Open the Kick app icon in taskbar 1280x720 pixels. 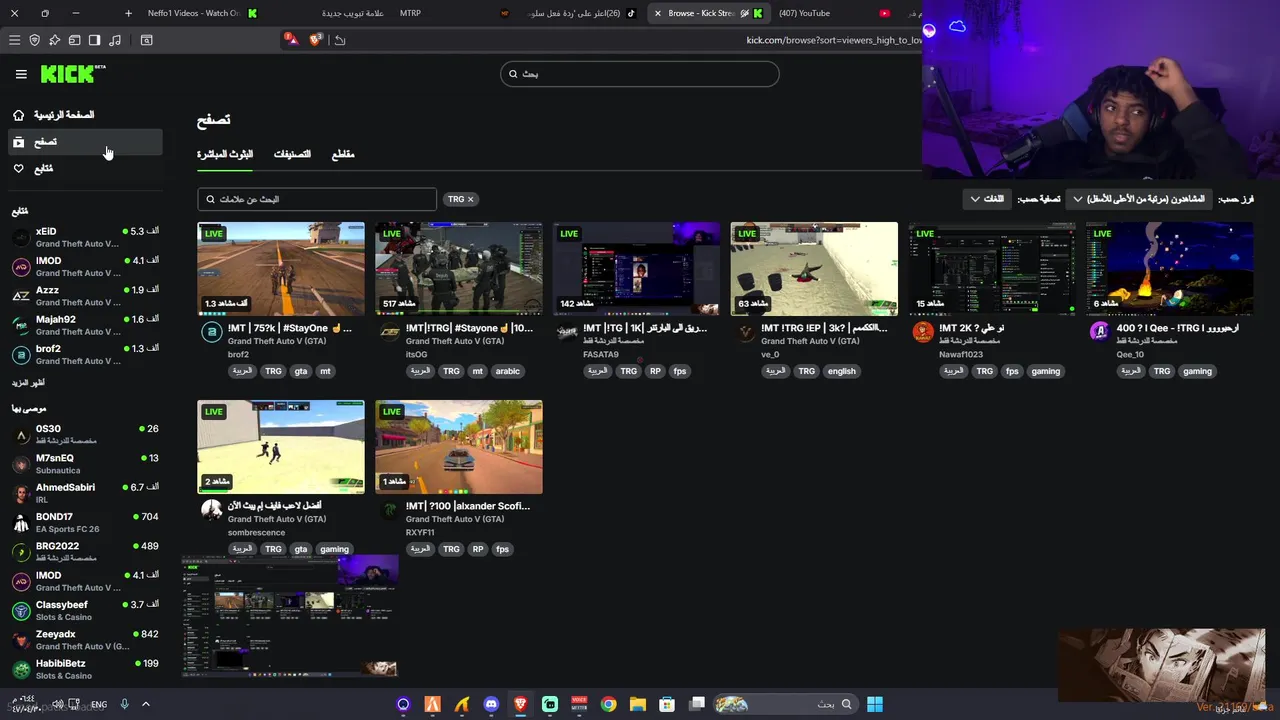pyautogui.click(x=550, y=704)
